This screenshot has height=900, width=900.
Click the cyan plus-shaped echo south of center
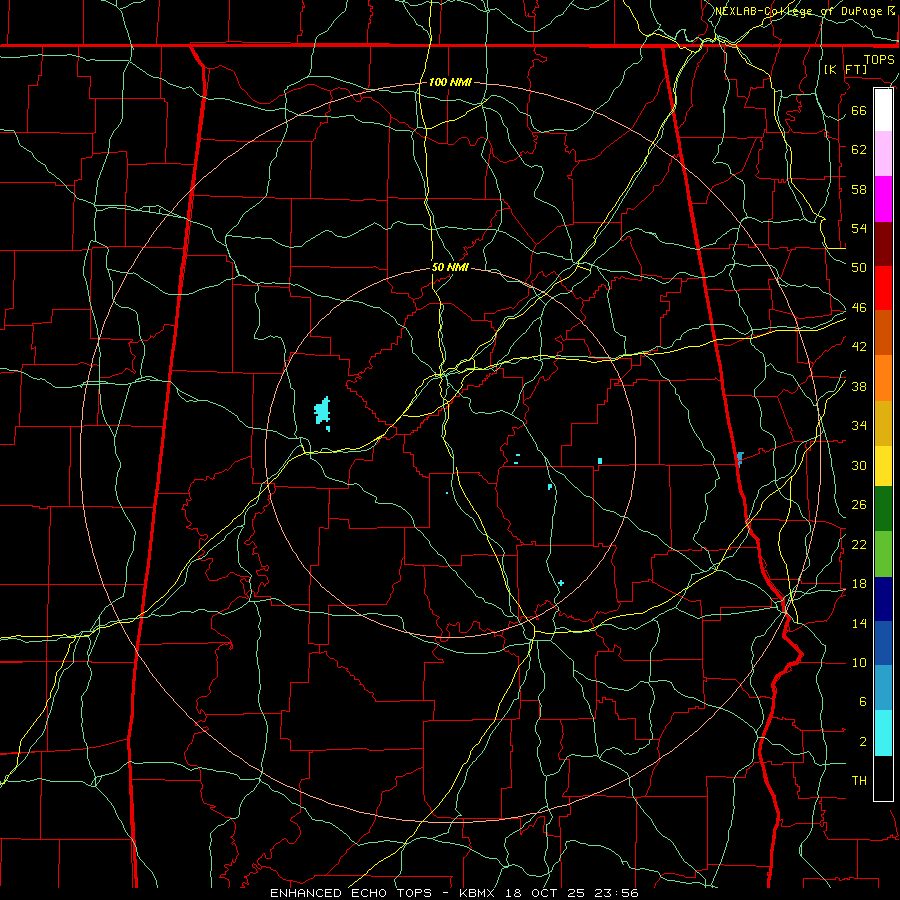[x=561, y=583]
